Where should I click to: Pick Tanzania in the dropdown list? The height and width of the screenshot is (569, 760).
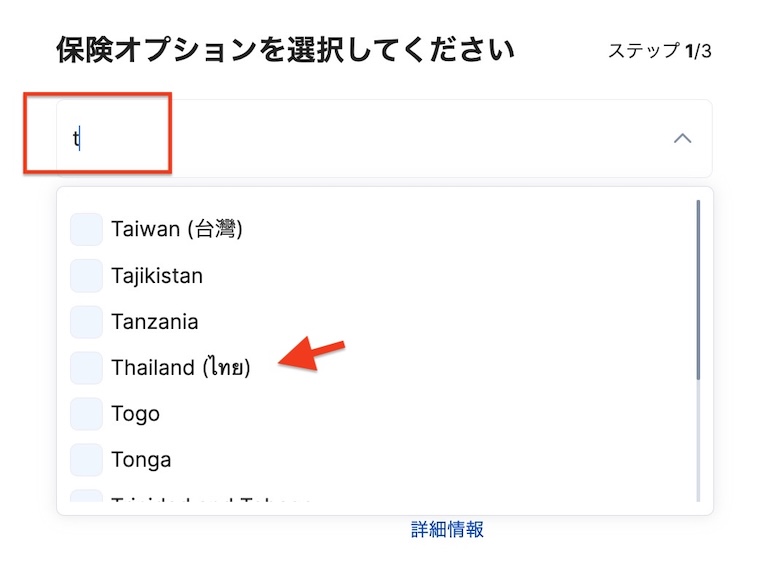point(155,321)
